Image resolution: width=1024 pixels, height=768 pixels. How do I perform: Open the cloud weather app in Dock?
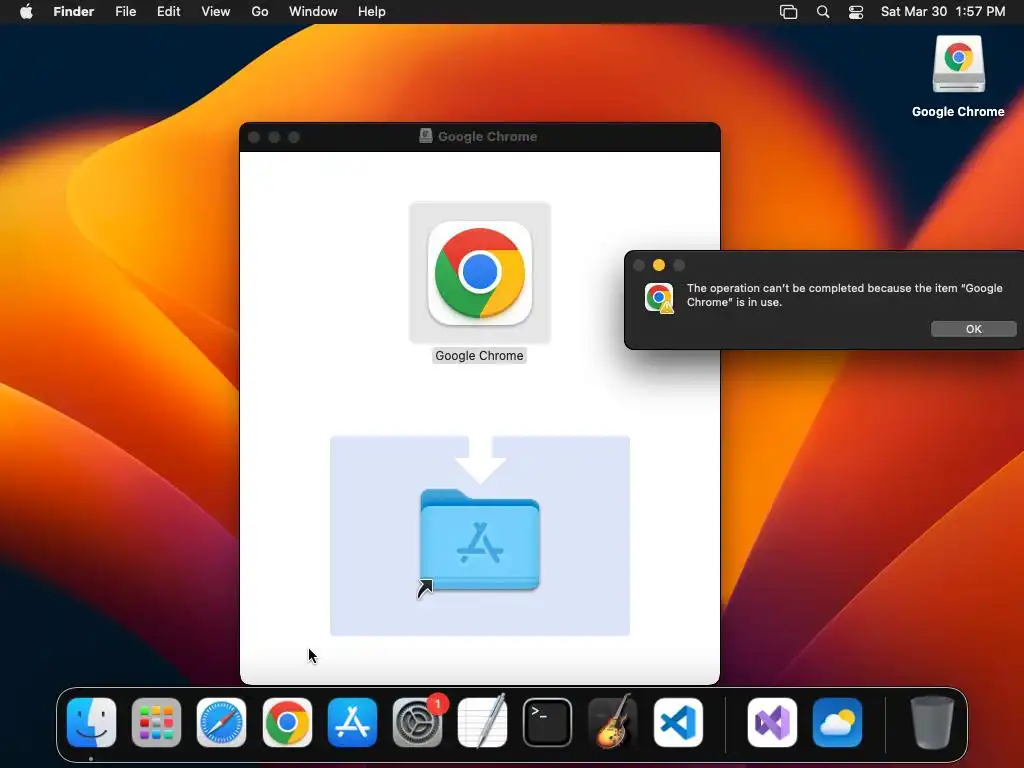837,722
